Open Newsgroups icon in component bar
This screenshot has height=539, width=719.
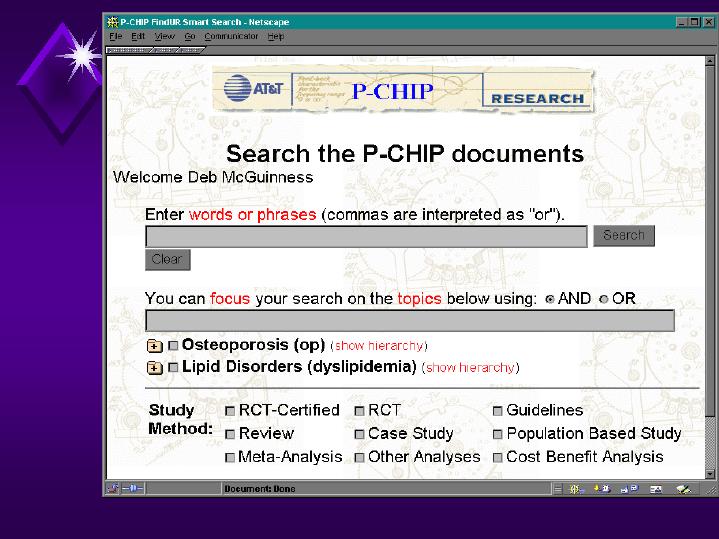pos(629,489)
